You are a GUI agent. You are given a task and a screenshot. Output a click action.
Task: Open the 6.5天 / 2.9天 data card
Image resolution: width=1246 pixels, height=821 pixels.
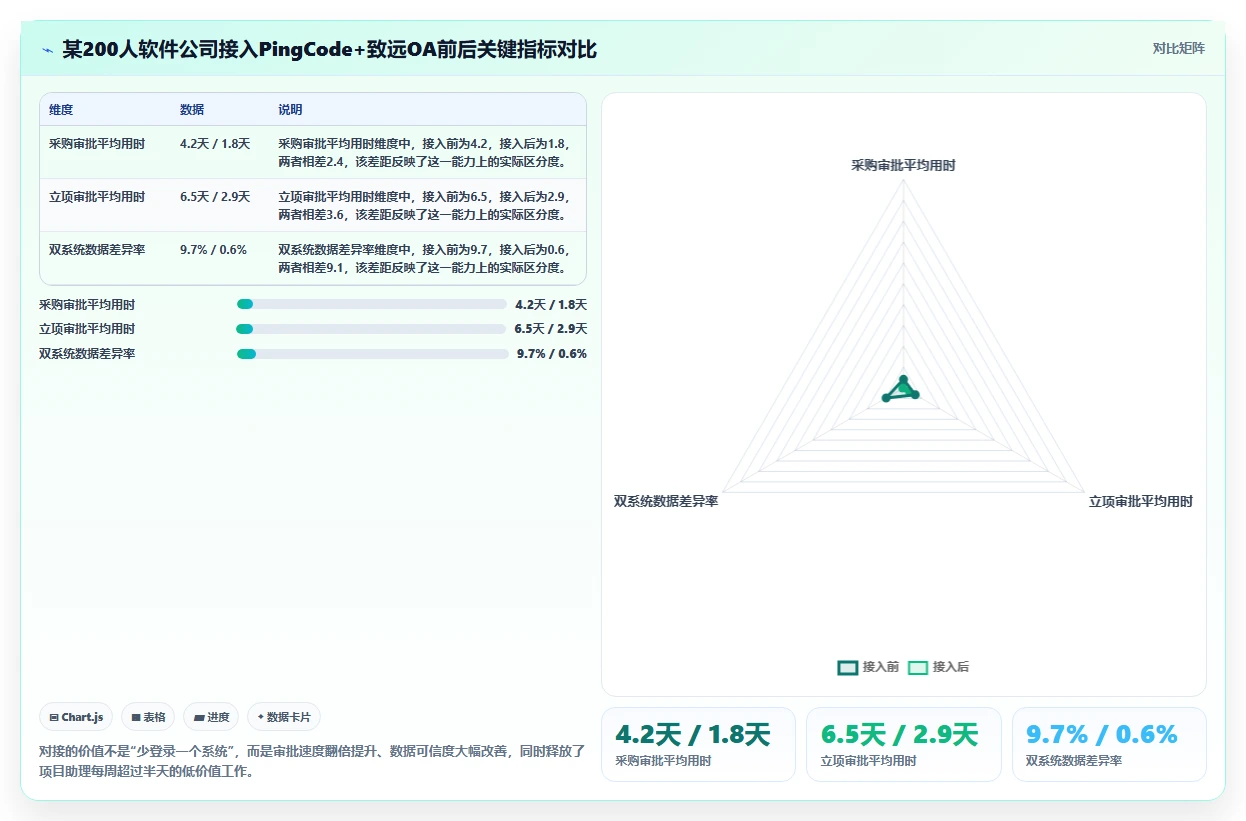tap(903, 744)
